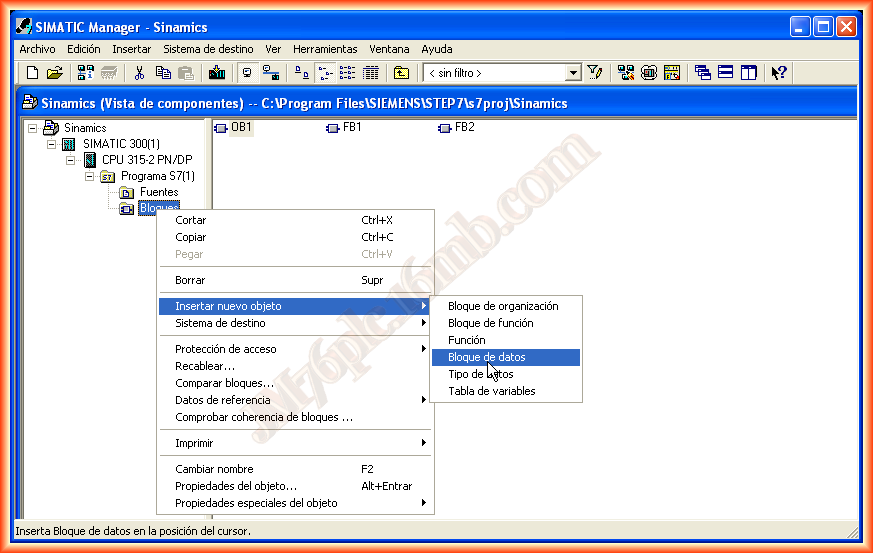The image size is (873, 553).
Task: Collapse the SIMATIC 300(1) tree node
Action: click(x=52, y=144)
